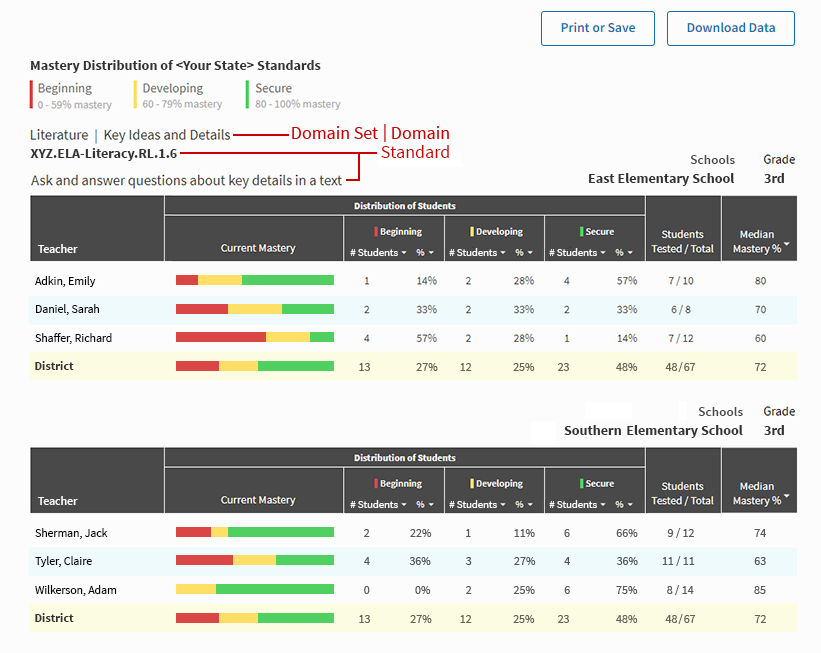The width and height of the screenshot is (821, 653).
Task: Click the Key Ideas and Details domain
Action: pos(167,135)
